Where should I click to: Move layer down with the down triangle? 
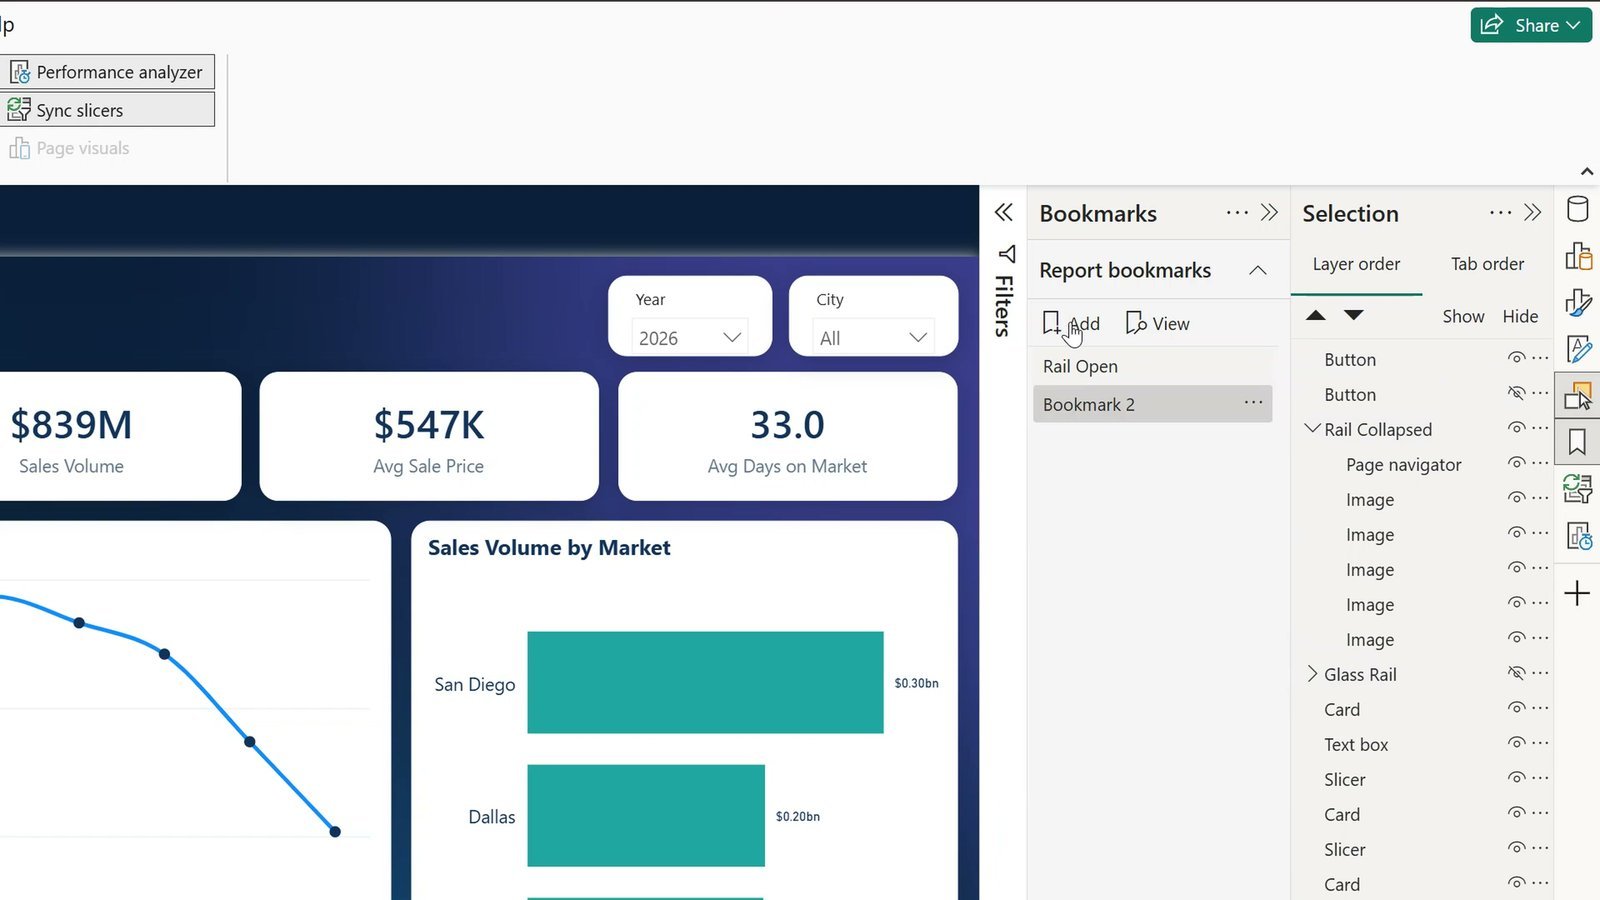click(x=1354, y=315)
